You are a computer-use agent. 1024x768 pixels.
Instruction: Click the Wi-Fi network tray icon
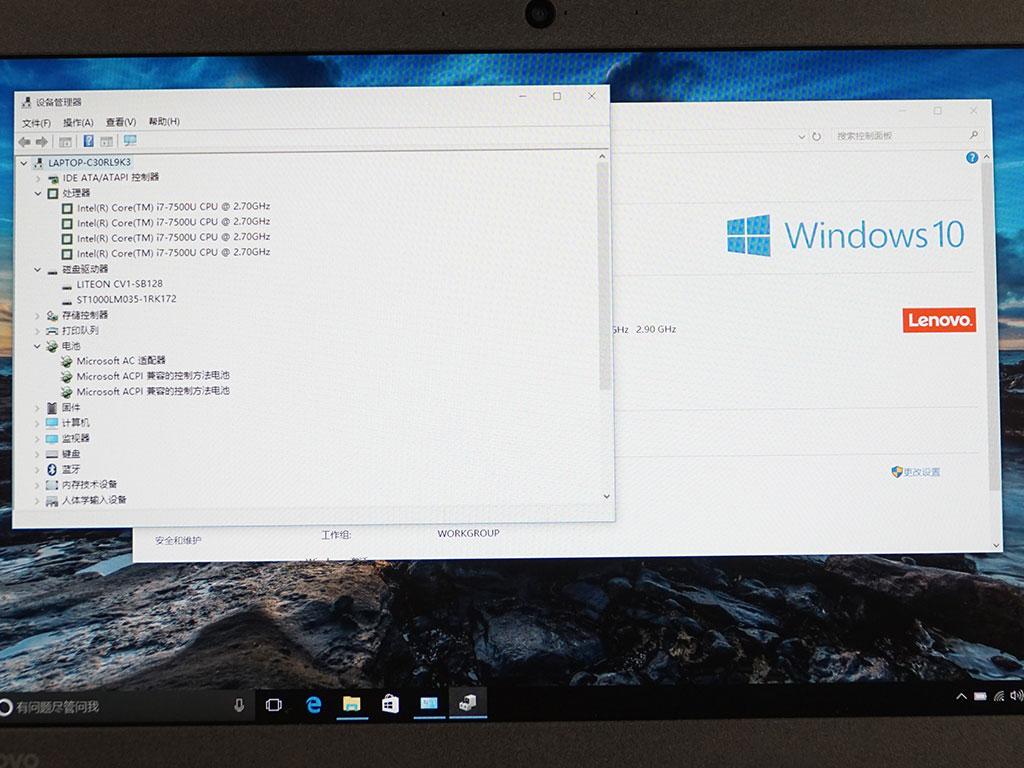coord(999,696)
